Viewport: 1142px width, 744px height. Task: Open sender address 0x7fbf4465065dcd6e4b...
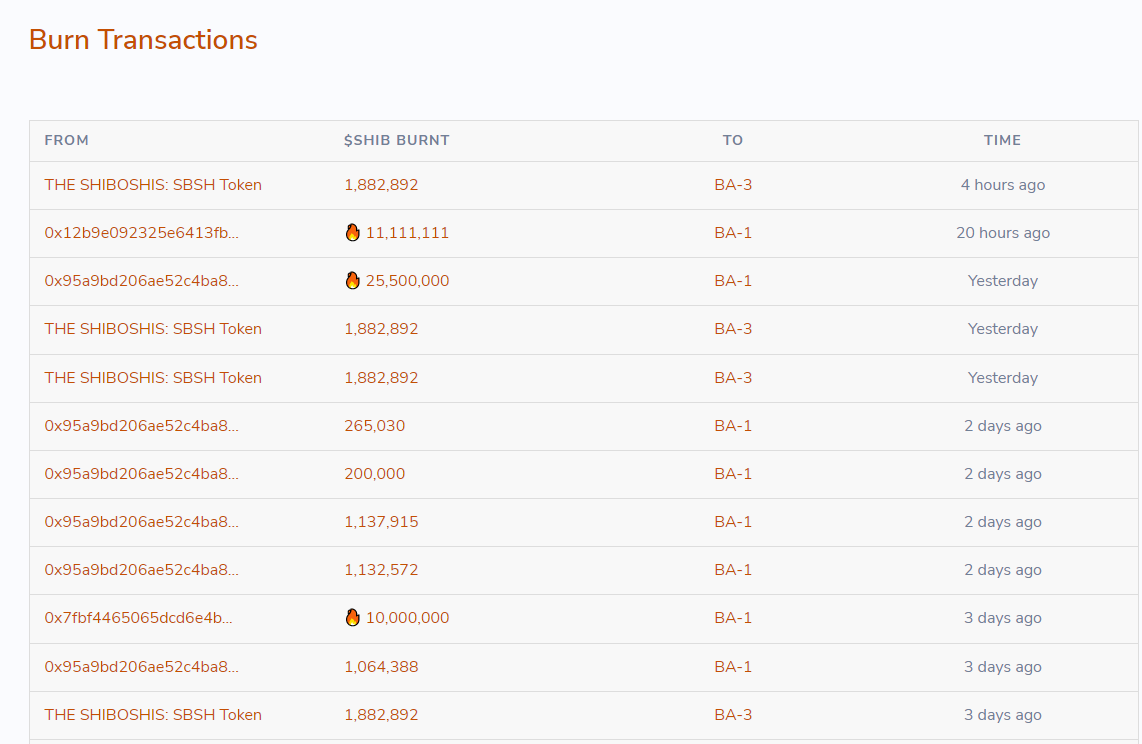[x=138, y=618]
